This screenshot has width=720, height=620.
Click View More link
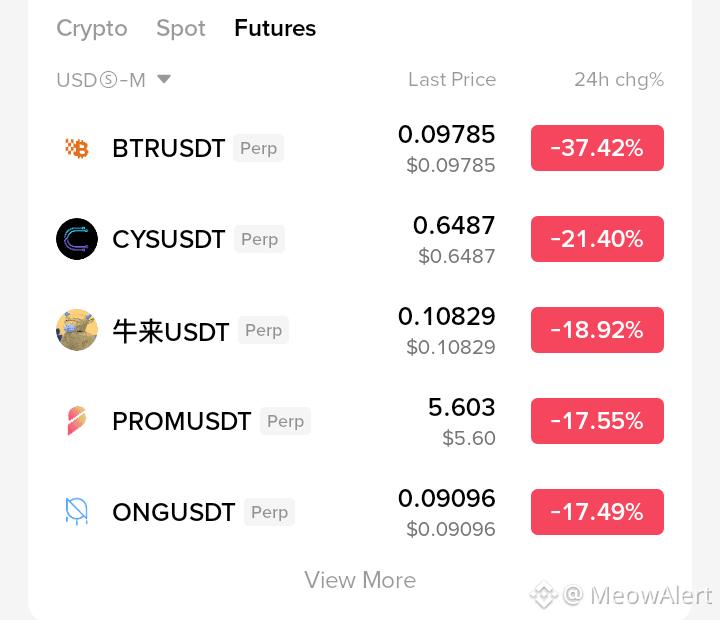pos(360,580)
